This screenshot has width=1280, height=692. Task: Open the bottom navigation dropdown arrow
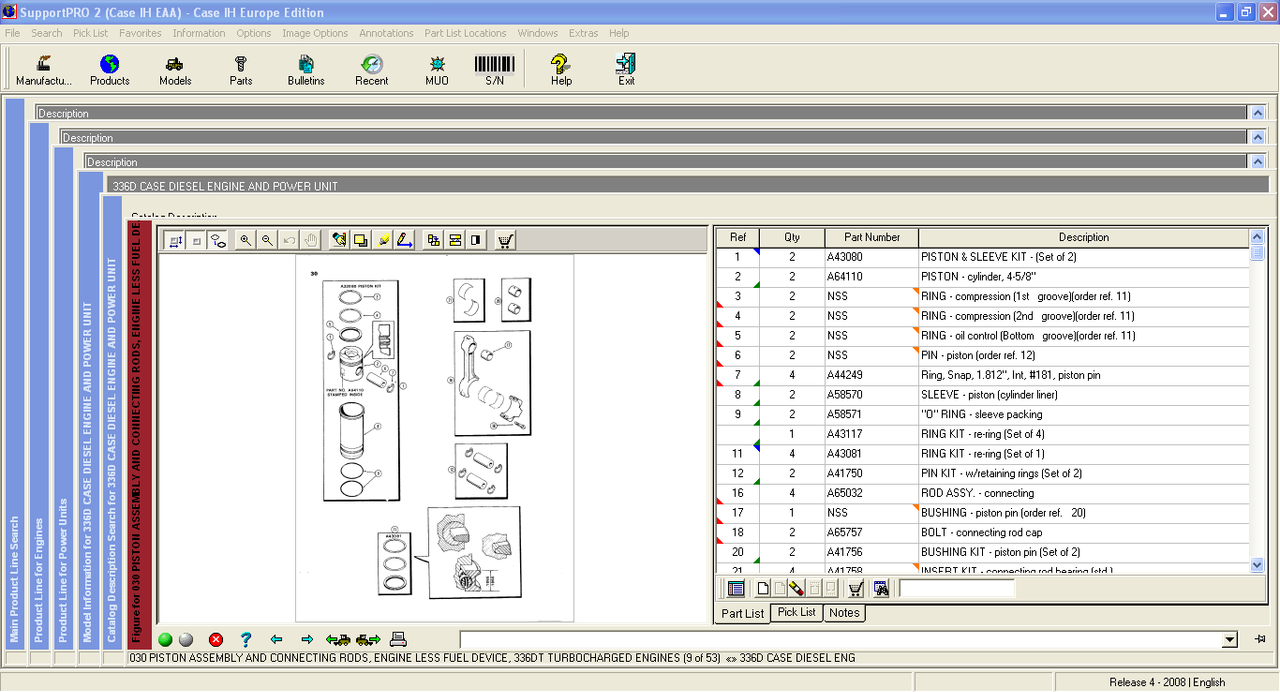pos(1230,640)
